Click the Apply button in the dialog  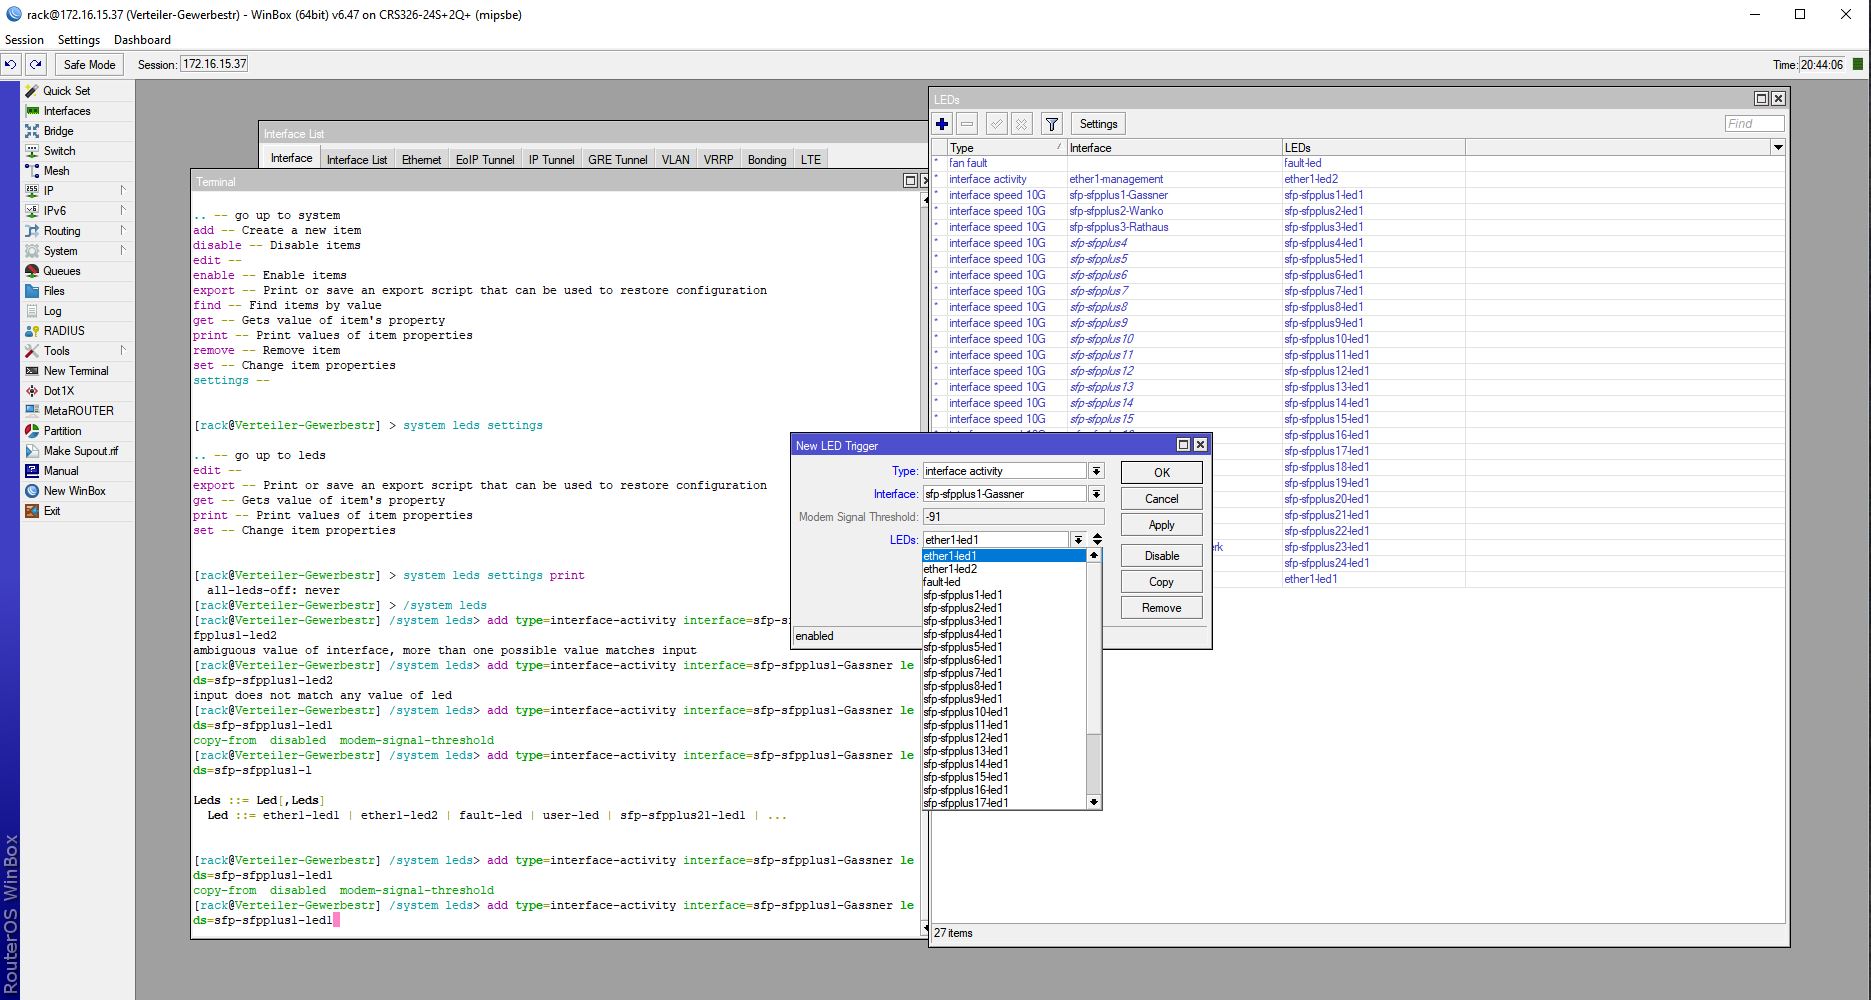pos(1161,525)
